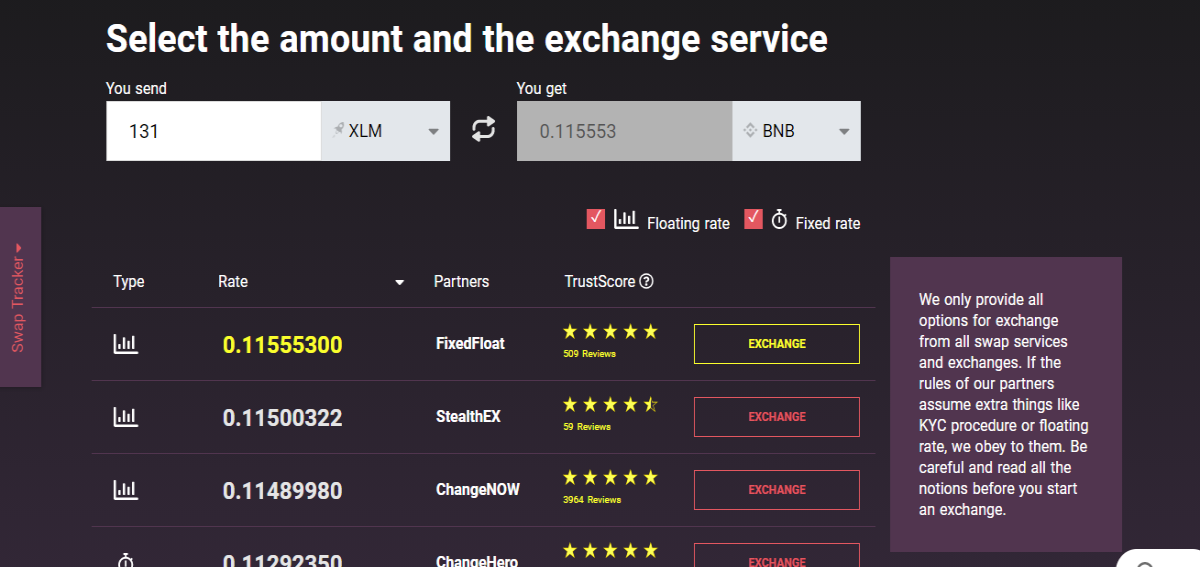The image size is (1200, 567).
Task: Click EXCHANGE button for StealthEX
Action: pyautogui.click(x=777, y=417)
